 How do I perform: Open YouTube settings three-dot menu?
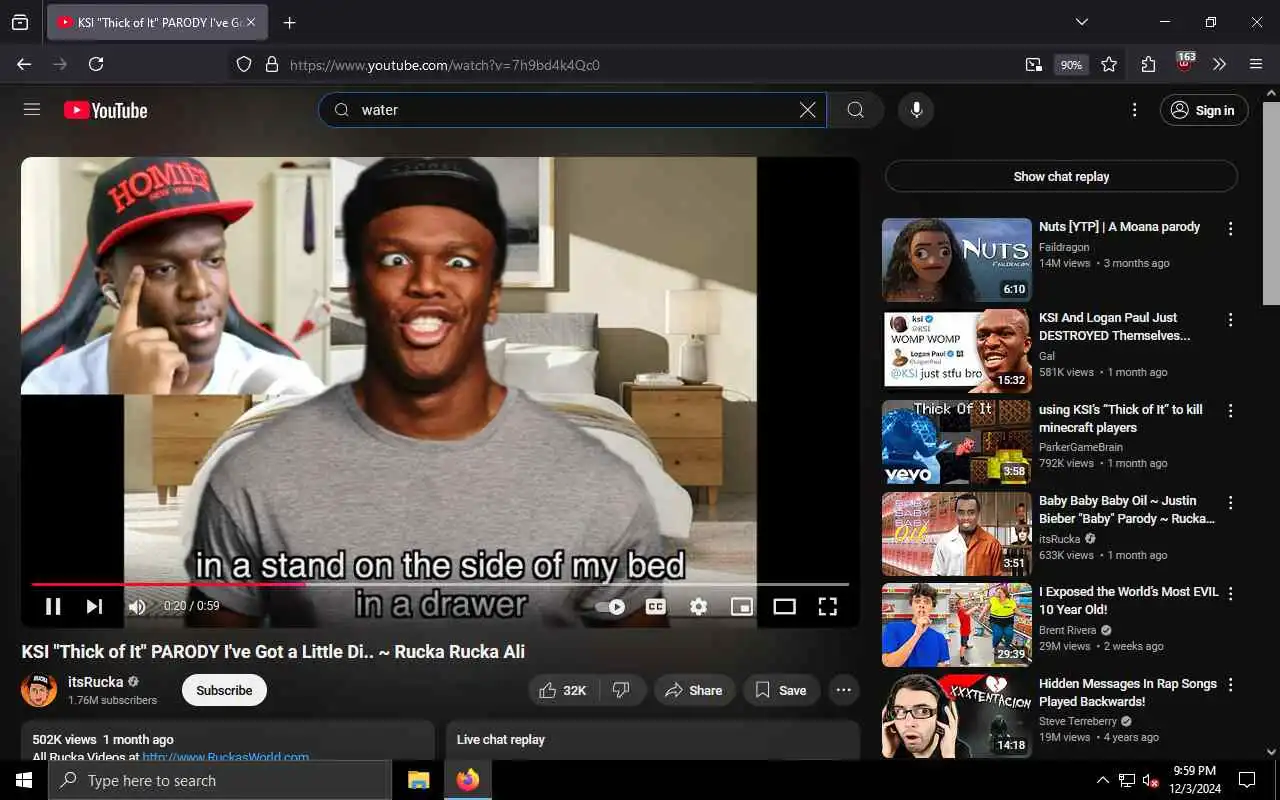click(1134, 110)
